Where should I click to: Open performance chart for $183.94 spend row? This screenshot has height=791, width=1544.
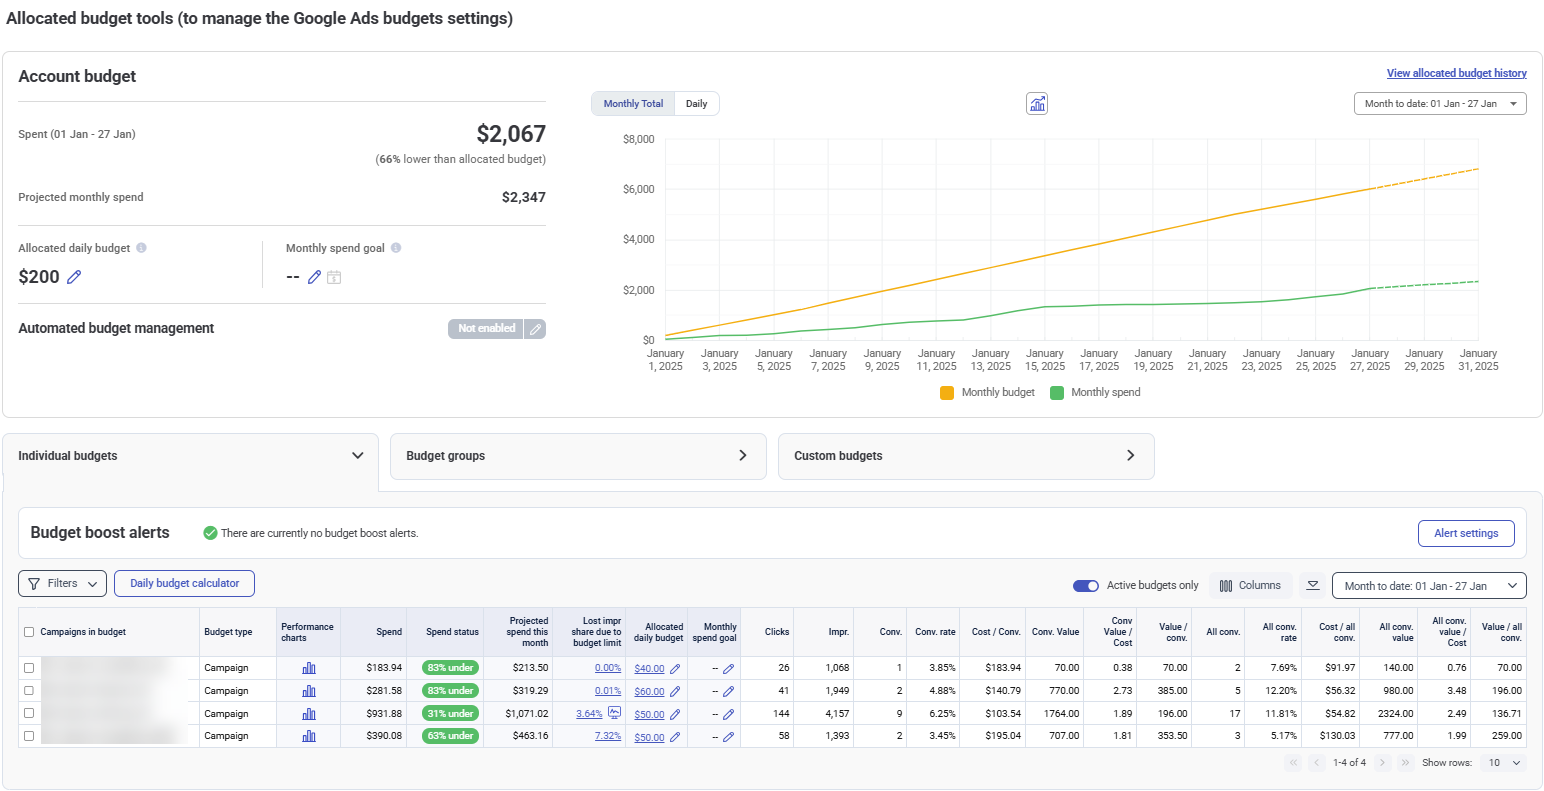[309, 668]
